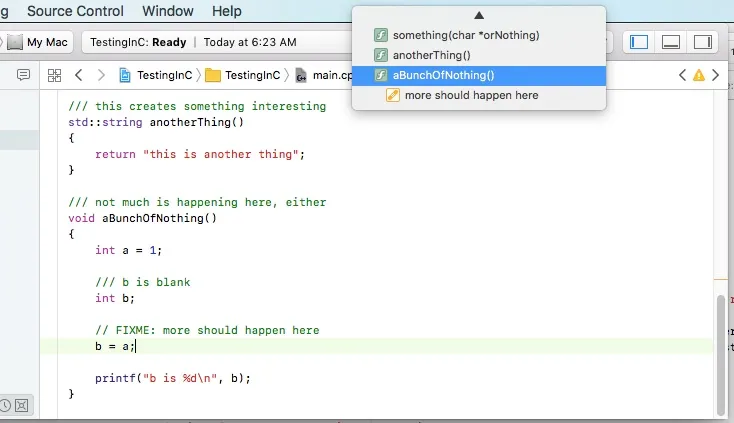This screenshot has height=423, width=734.
Task: Click the 'int b;' declaration line
Action: click(115, 299)
